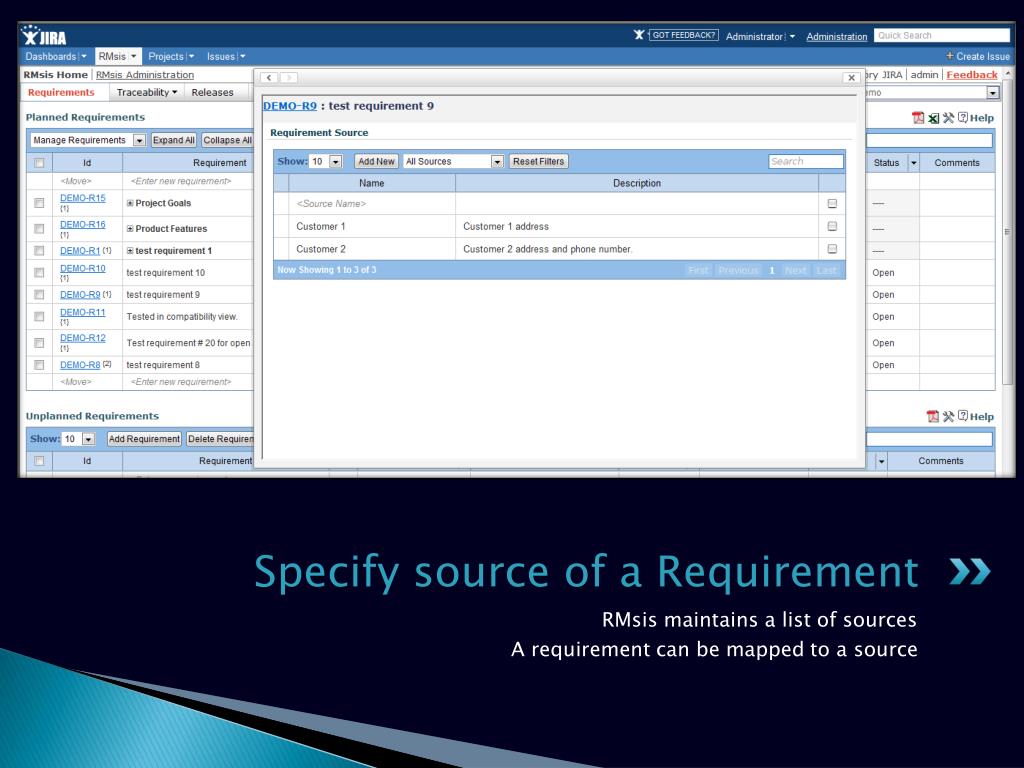Click the Previous pagination button
The height and width of the screenshot is (768, 1024).
pyautogui.click(x=738, y=270)
